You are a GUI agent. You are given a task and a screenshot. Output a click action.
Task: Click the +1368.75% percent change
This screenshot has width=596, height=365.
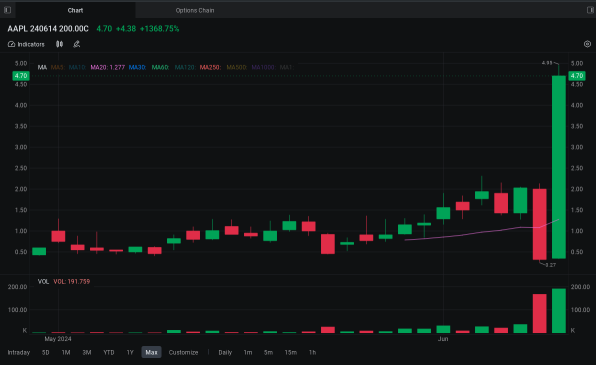(160, 29)
